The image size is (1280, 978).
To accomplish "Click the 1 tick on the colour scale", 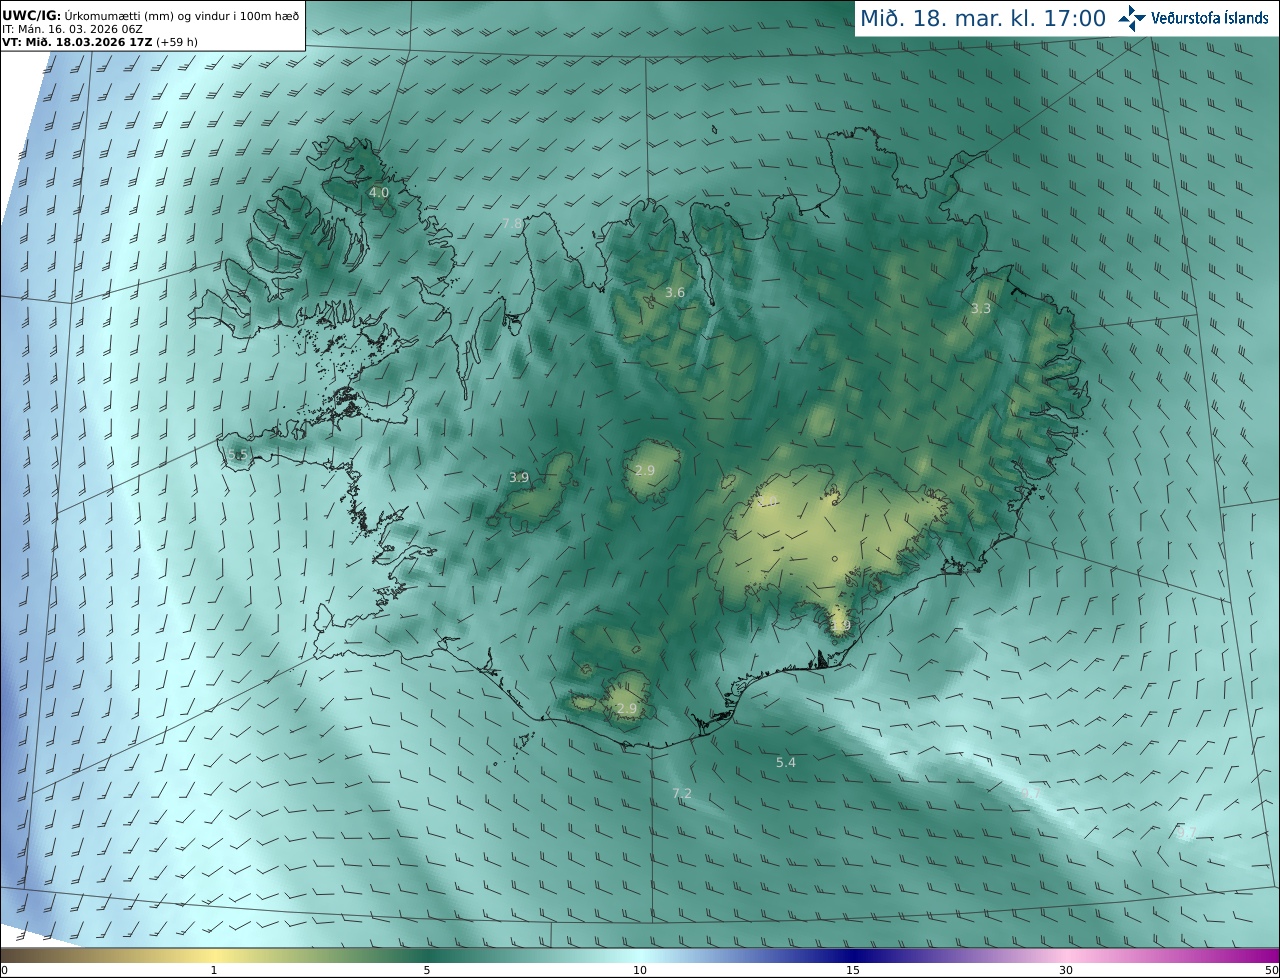I will [214, 970].
